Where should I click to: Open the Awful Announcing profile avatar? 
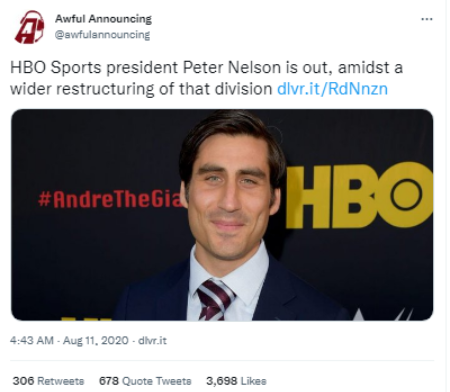(x=29, y=27)
